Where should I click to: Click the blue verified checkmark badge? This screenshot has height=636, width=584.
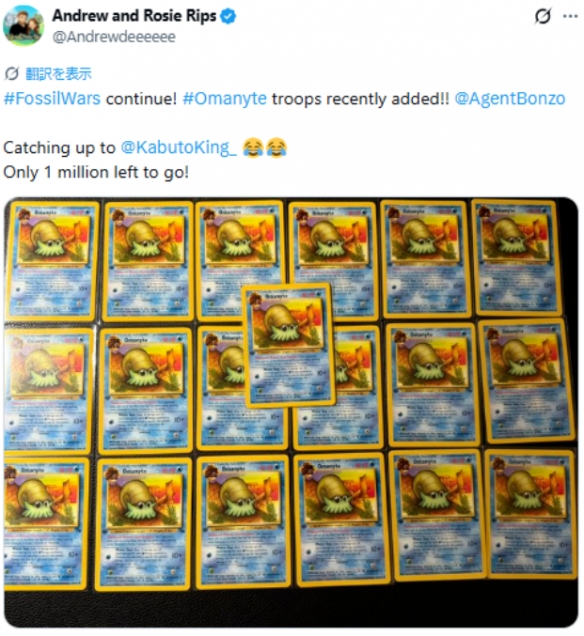(x=228, y=16)
